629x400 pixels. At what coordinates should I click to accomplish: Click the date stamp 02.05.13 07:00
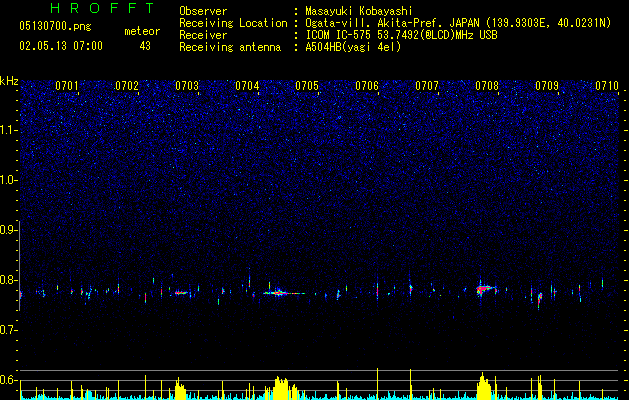(61, 46)
